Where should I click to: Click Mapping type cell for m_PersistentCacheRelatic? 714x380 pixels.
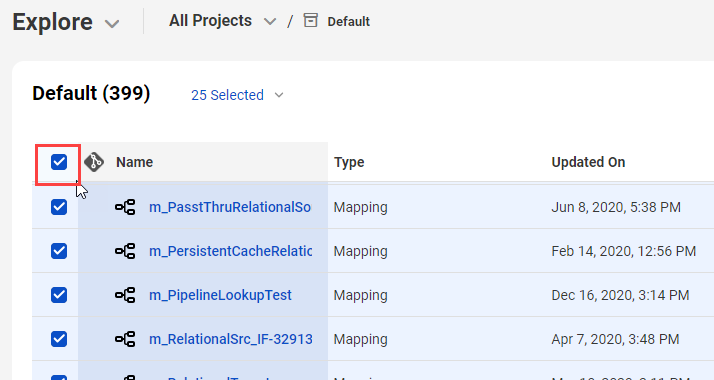(361, 251)
